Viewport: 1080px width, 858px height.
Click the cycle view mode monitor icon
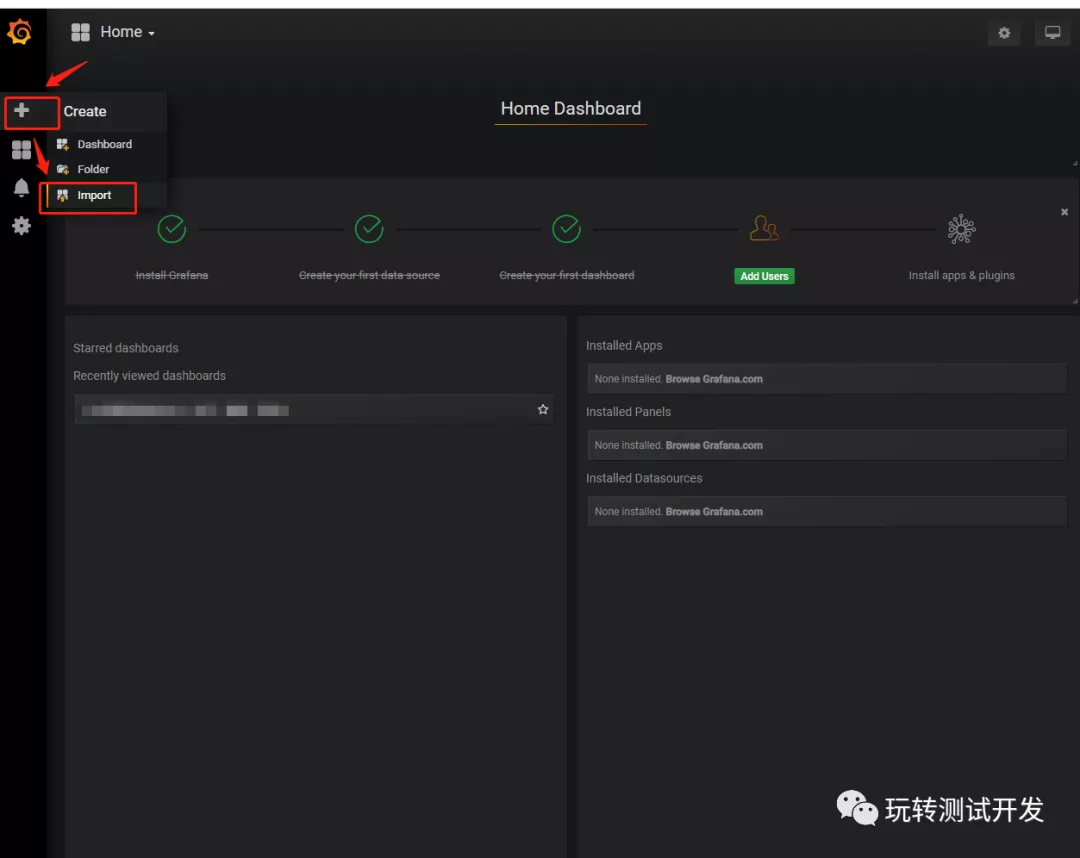coord(1052,33)
